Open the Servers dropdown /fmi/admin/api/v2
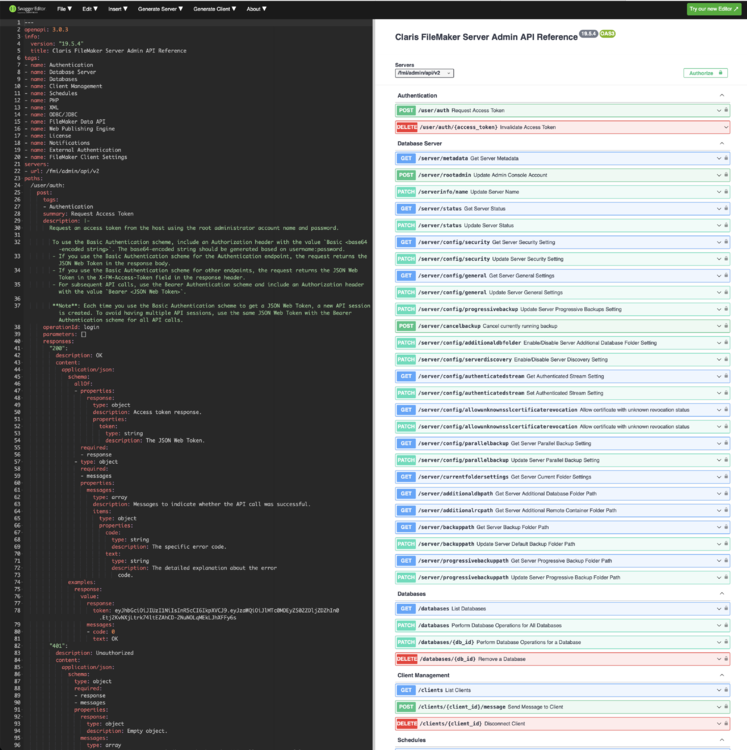 pos(424,73)
